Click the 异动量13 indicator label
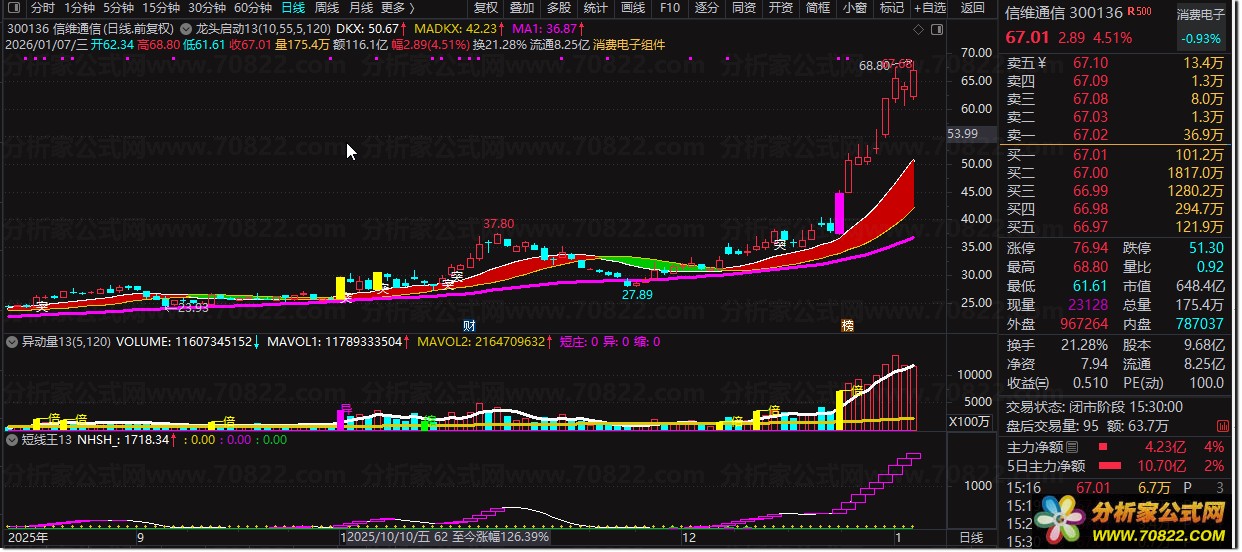The height and width of the screenshot is (552, 1242). (64, 342)
